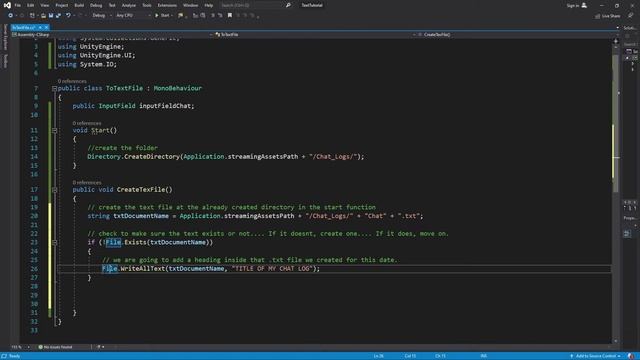Open the Tools menu
The height and width of the screenshot is (360, 640).
coord(147,5)
